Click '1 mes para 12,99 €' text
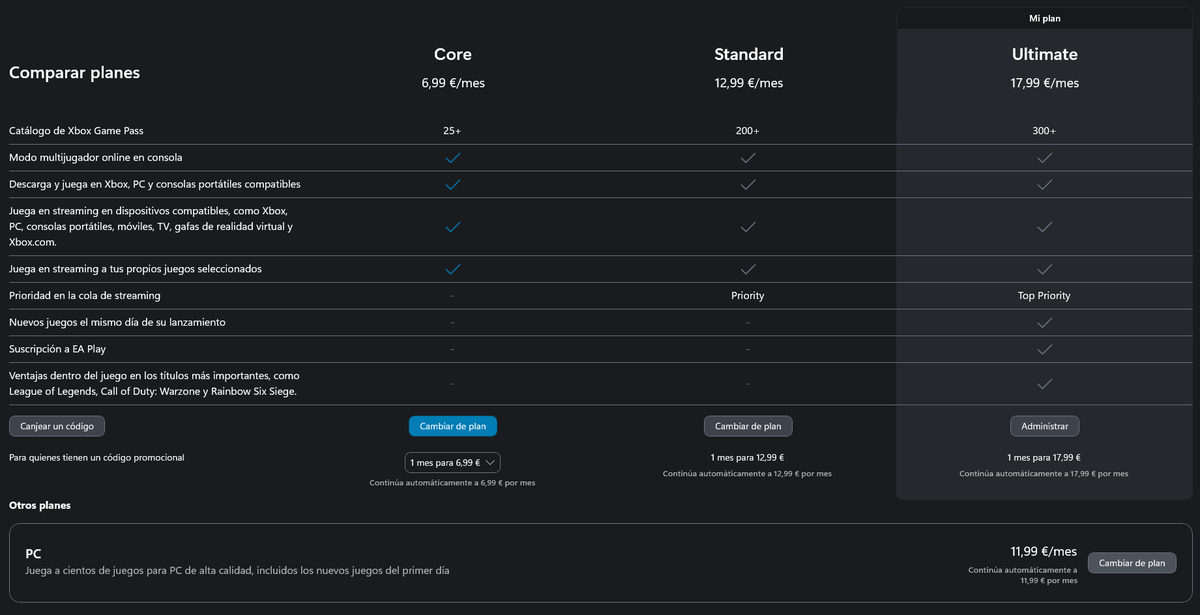 [x=748, y=457]
